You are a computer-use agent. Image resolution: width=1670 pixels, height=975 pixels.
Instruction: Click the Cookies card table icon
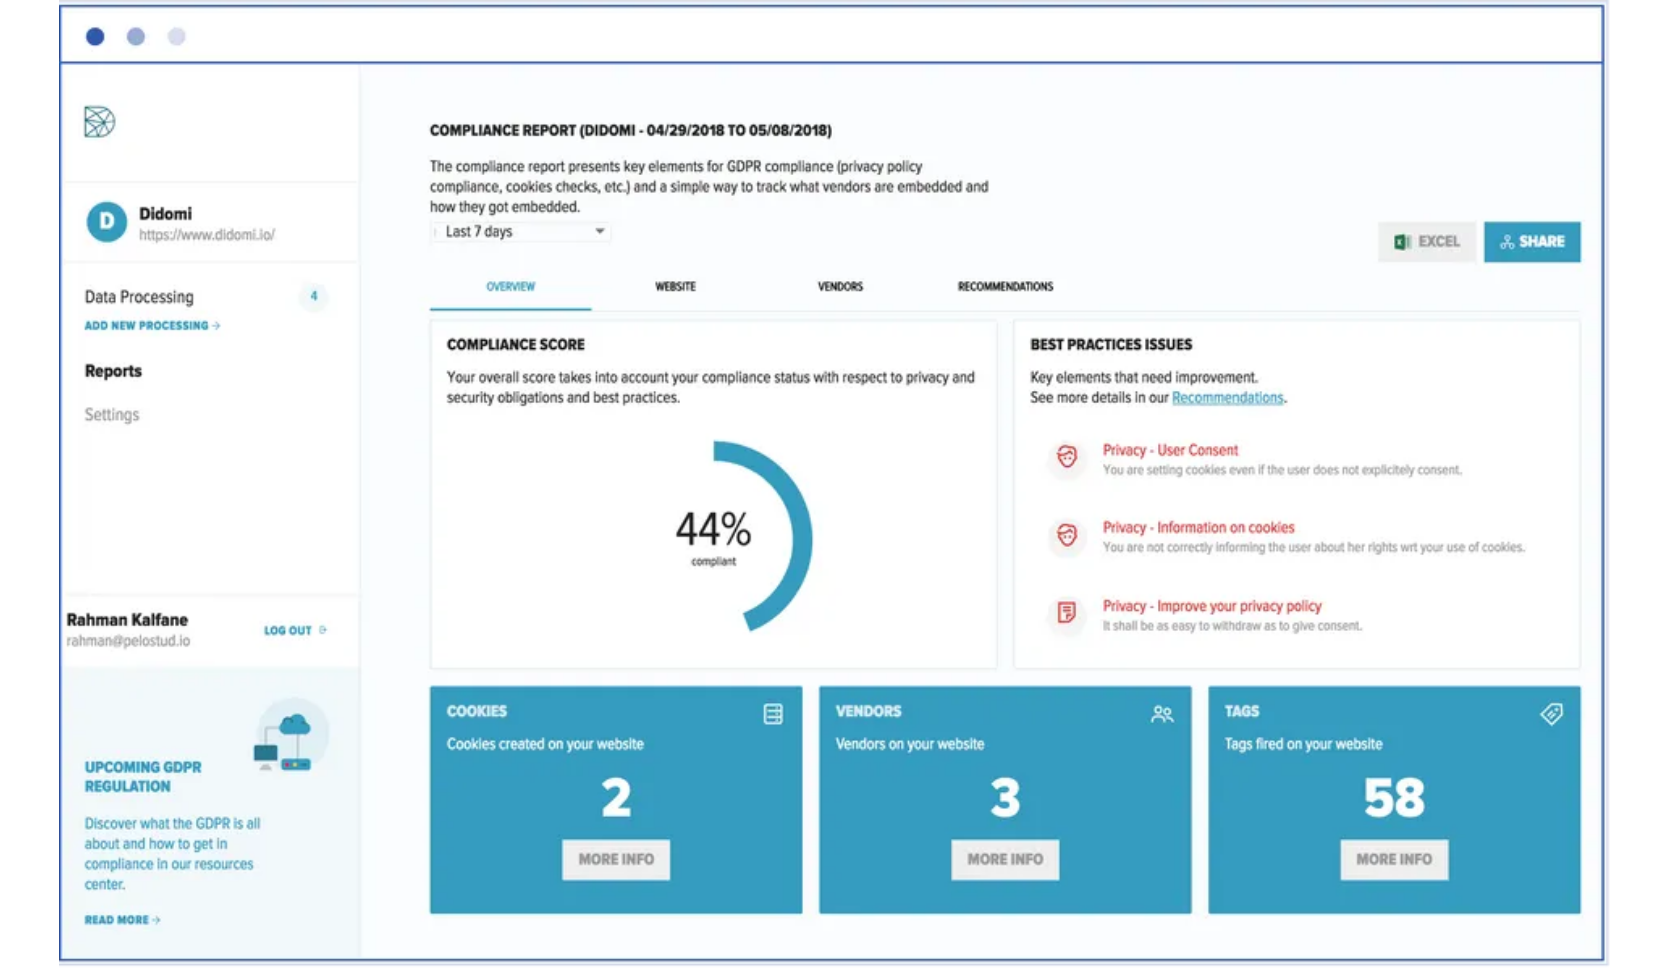[773, 714]
